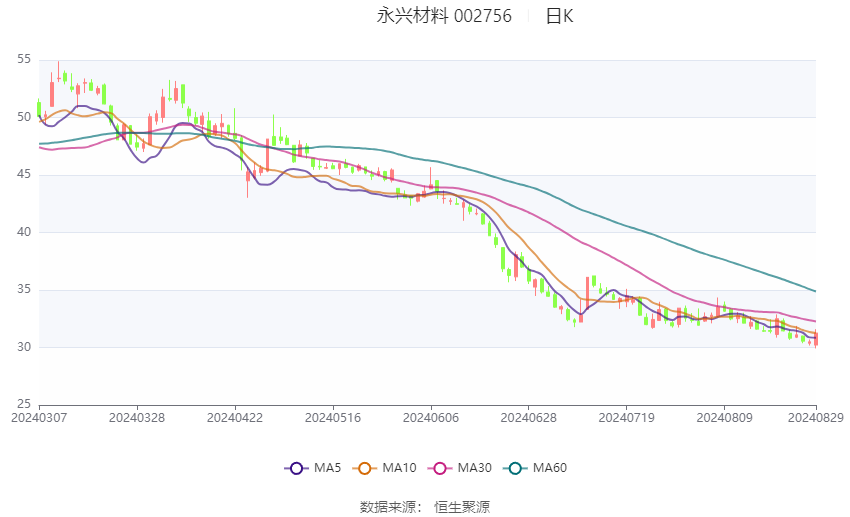850x517 pixels.
Task: Click the y-axis value 30
Action: pos(24,347)
